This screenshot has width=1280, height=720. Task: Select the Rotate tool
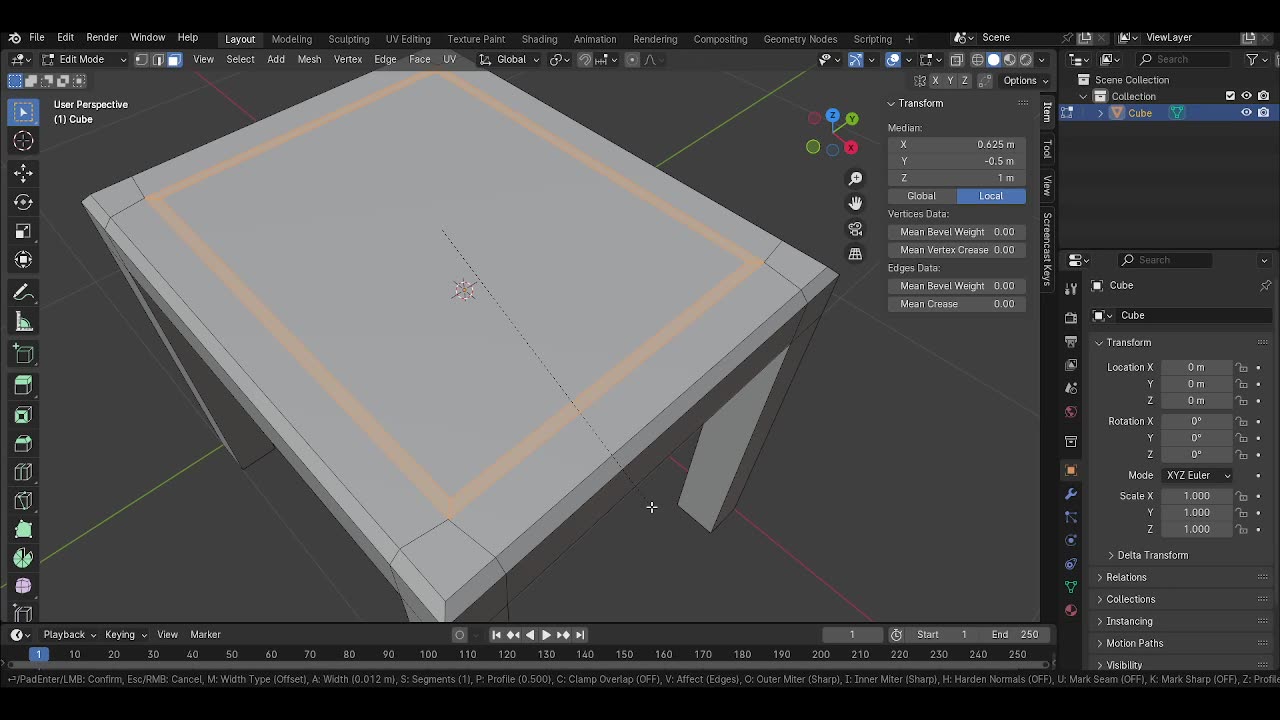click(23, 202)
